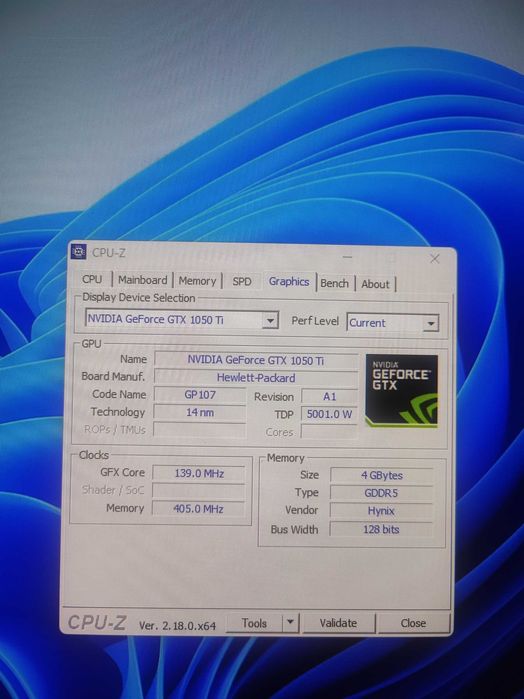Click the CPU-Z app icon in title bar

point(78,252)
